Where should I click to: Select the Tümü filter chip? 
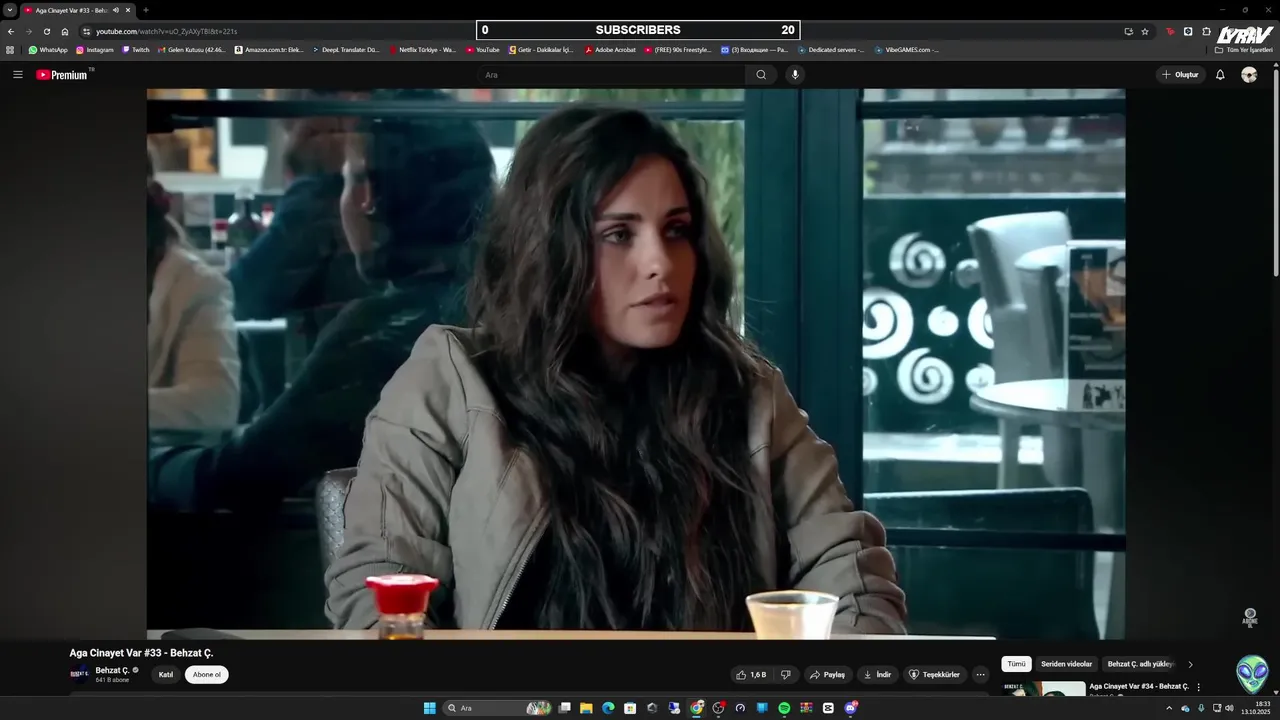click(1016, 664)
